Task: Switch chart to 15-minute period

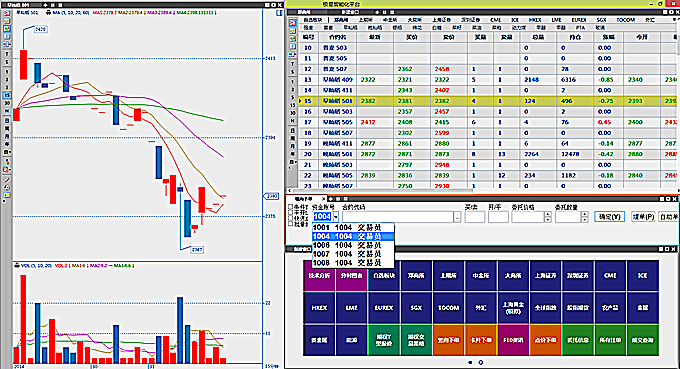Action: pyautogui.click(x=7, y=95)
